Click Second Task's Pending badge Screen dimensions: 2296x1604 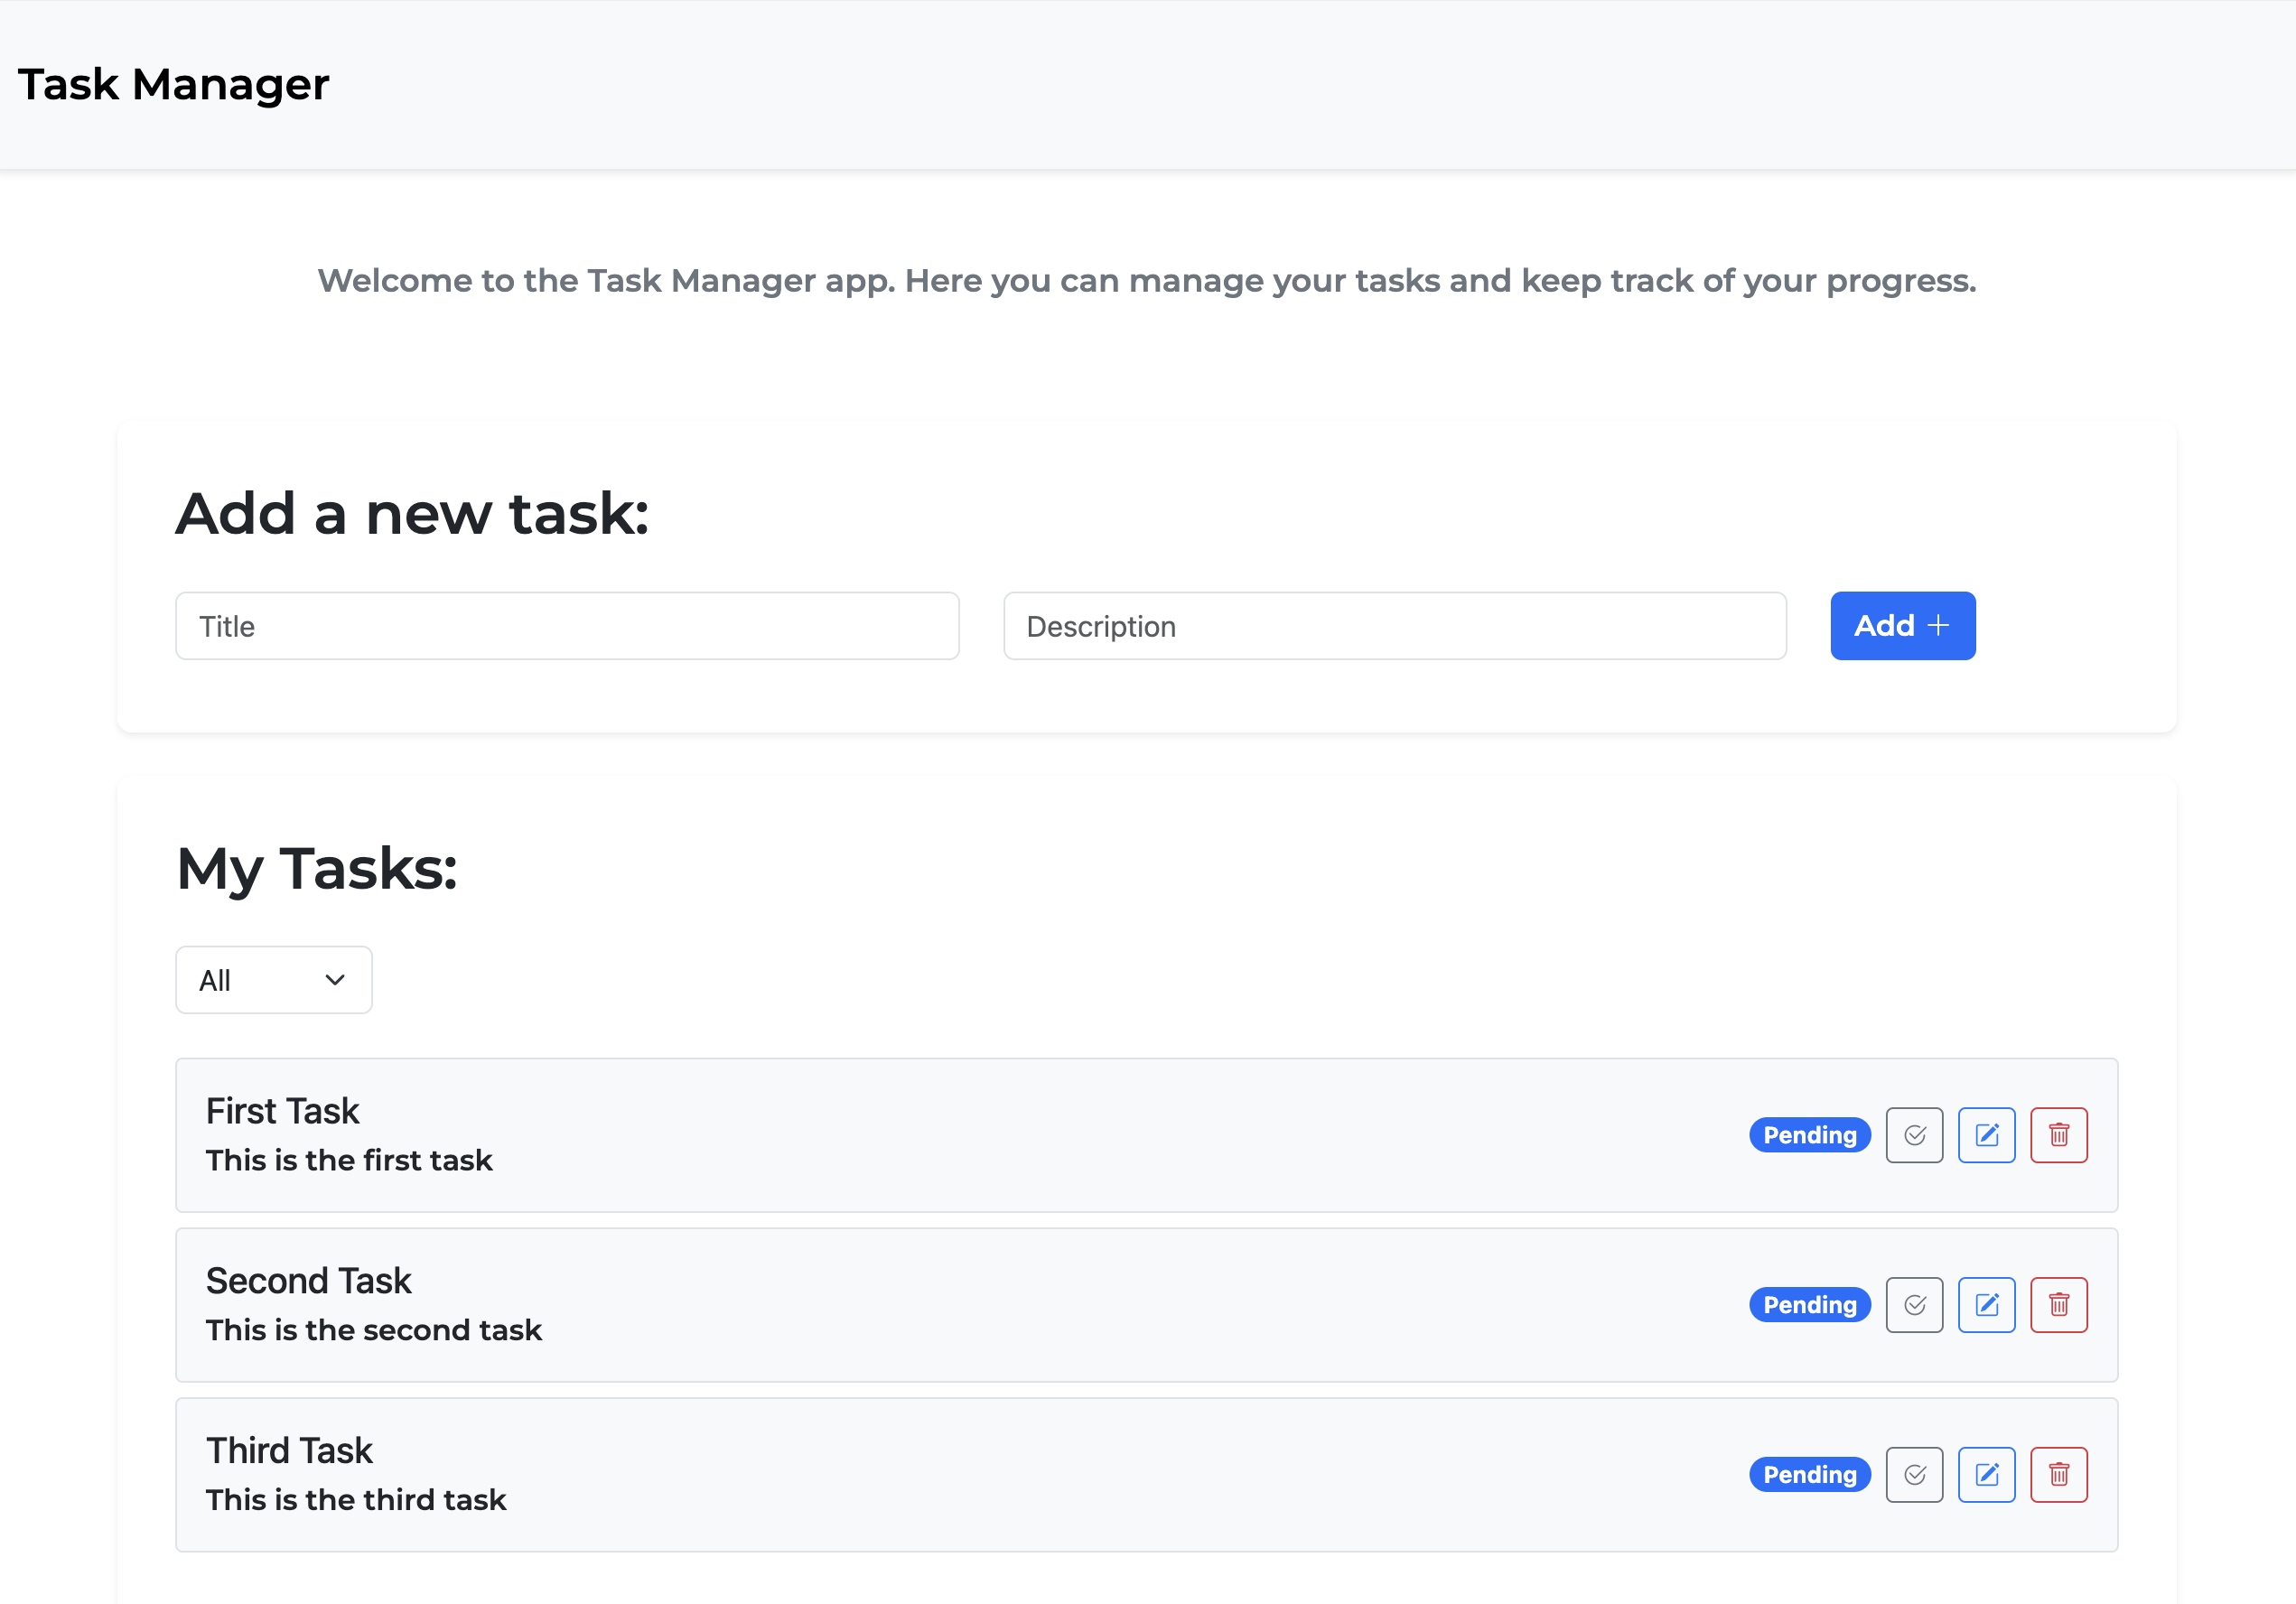[1809, 1305]
